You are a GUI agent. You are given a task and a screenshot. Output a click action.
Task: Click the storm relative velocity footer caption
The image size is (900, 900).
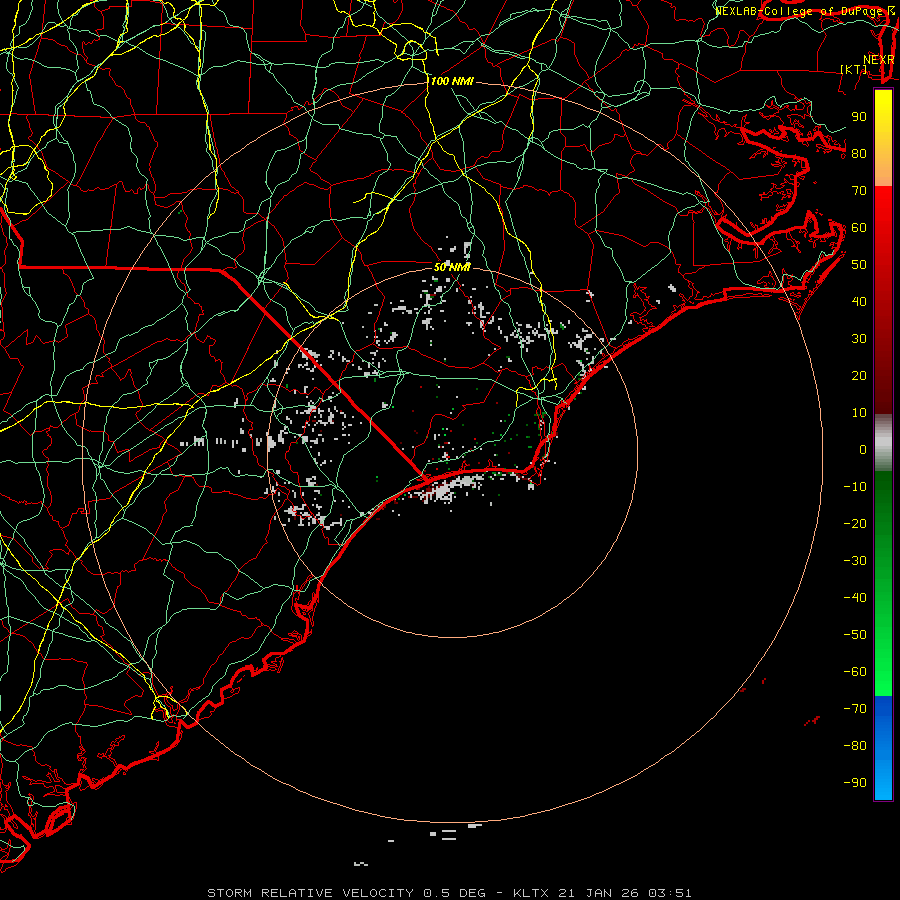click(449, 893)
